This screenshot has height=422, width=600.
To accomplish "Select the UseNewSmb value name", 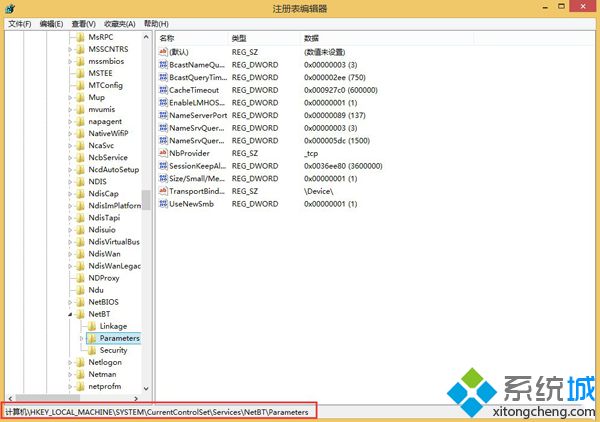I will pos(191,204).
